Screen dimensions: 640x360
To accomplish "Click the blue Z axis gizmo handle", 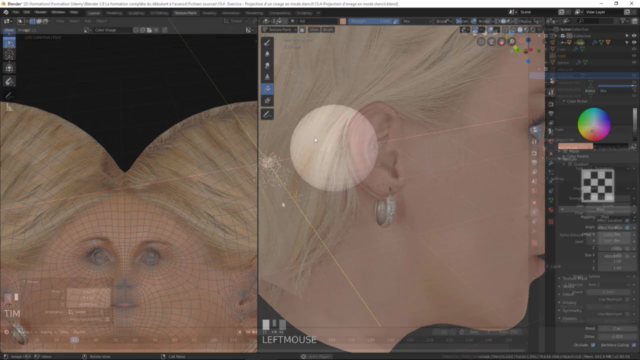I will point(529,40).
